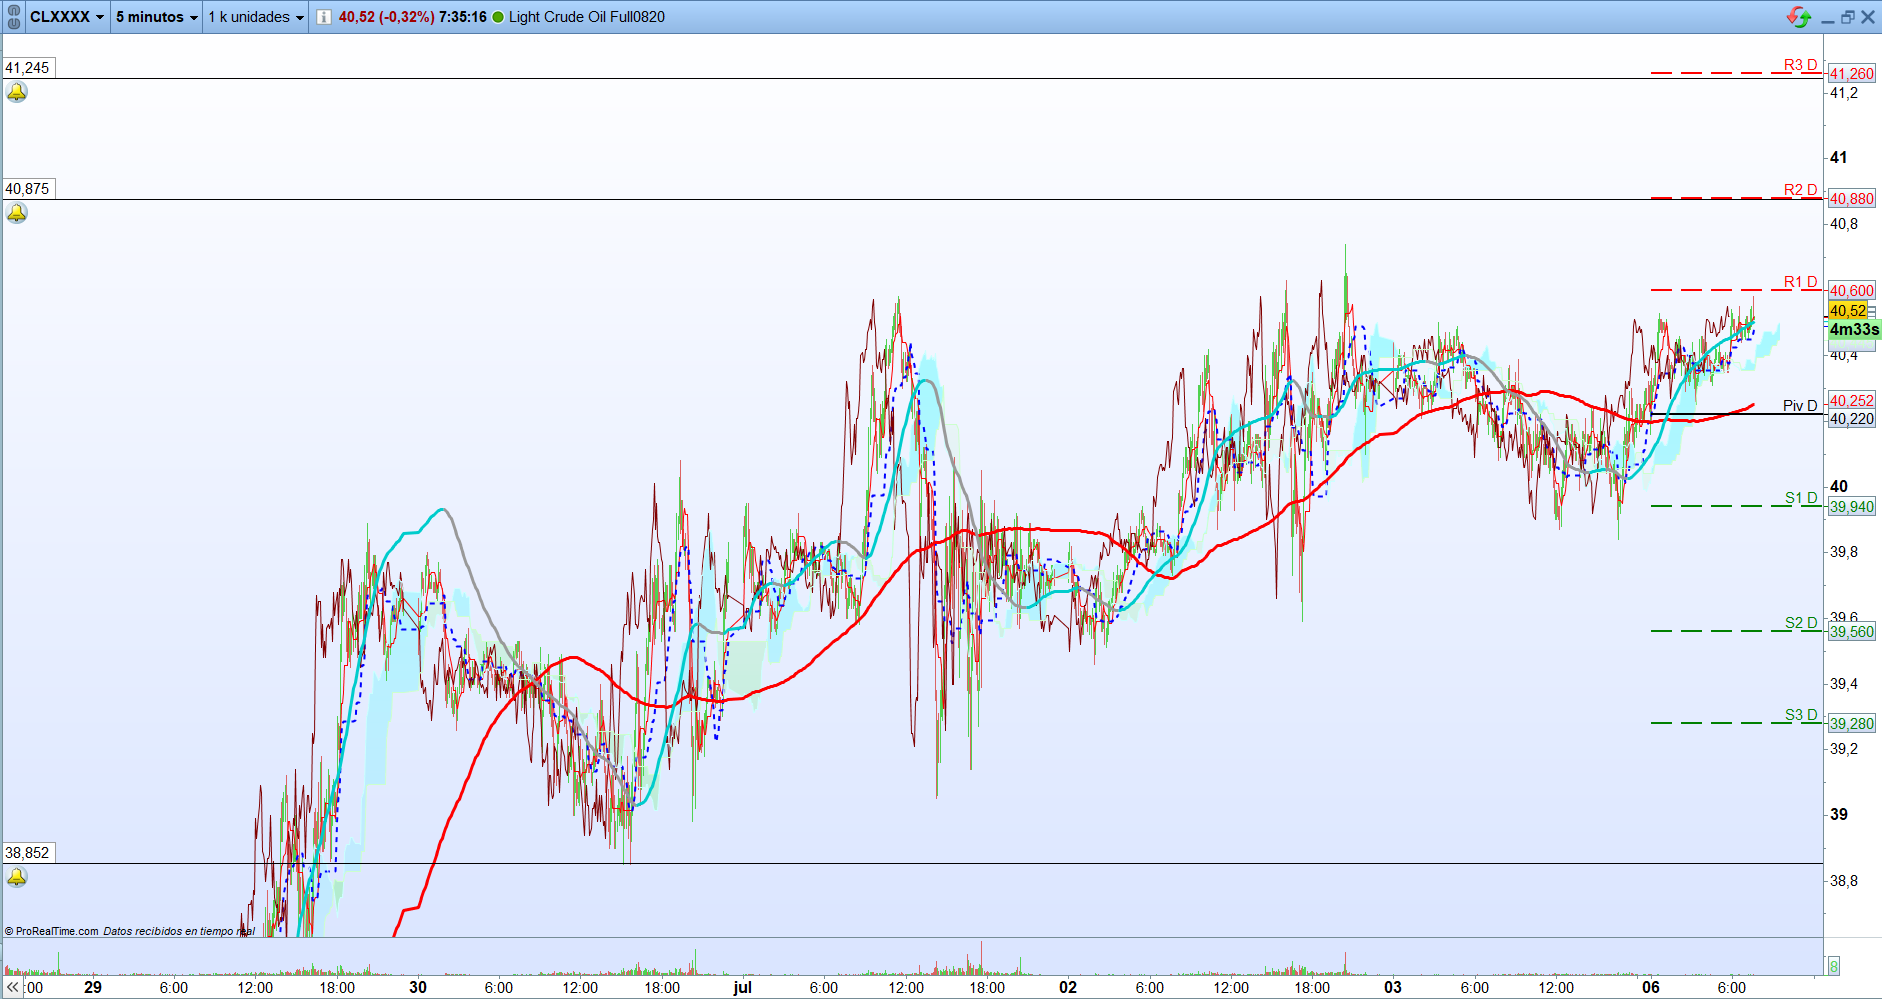The width and height of the screenshot is (1882, 999).
Task: Open the CLXXXX instrument dropdown
Action: click(x=66, y=17)
